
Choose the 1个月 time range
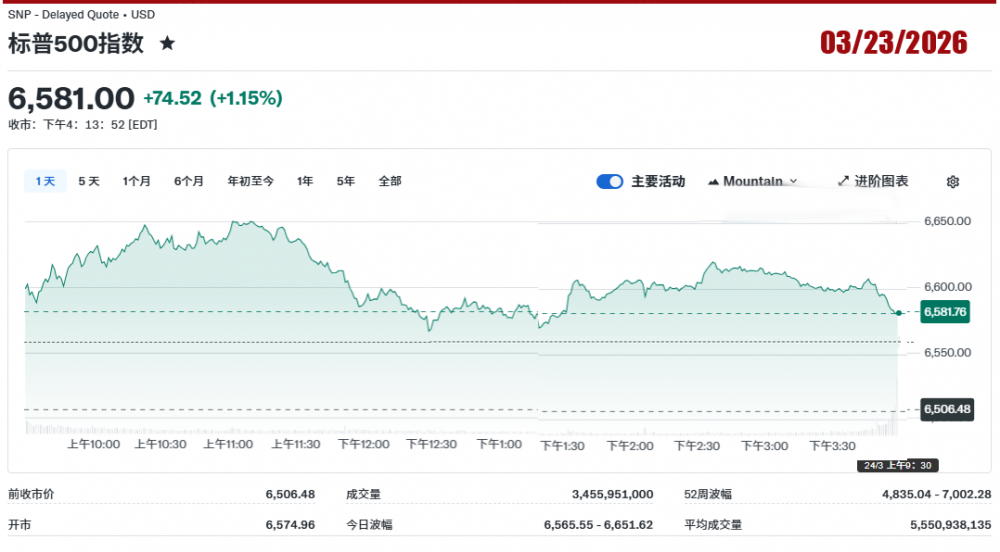click(137, 181)
